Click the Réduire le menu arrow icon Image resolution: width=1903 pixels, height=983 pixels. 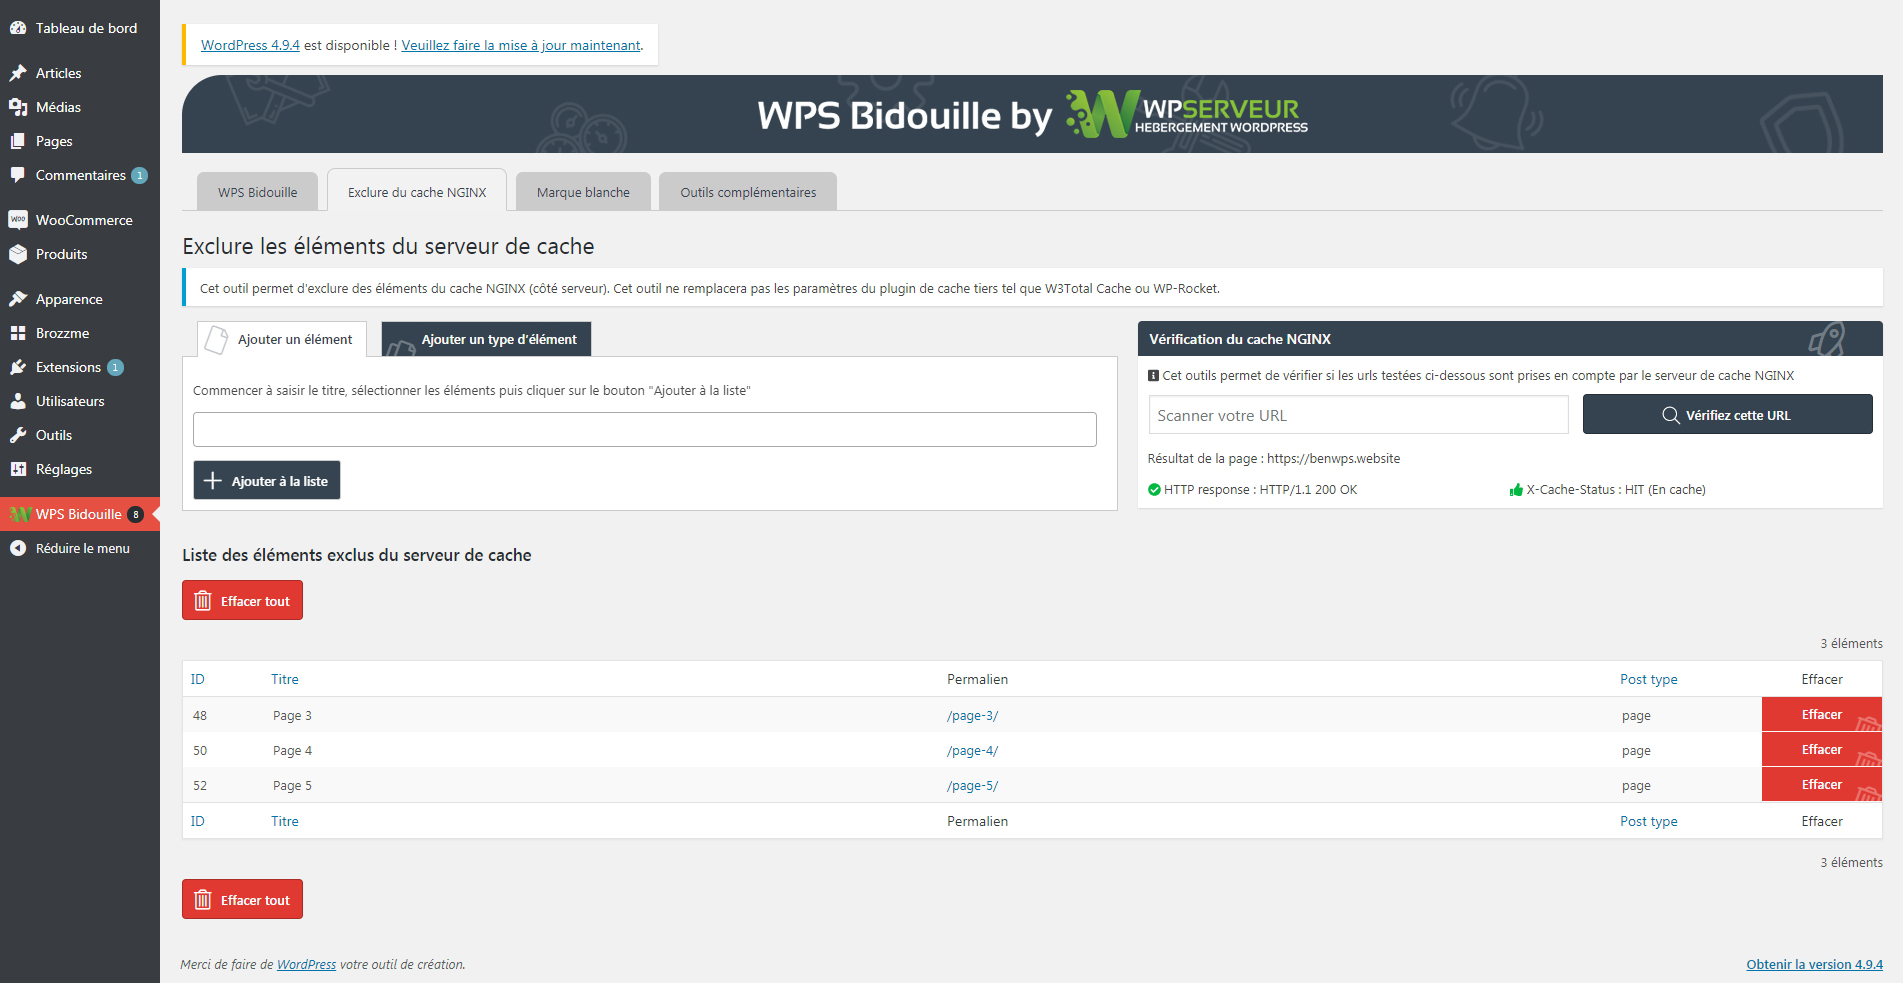point(18,548)
